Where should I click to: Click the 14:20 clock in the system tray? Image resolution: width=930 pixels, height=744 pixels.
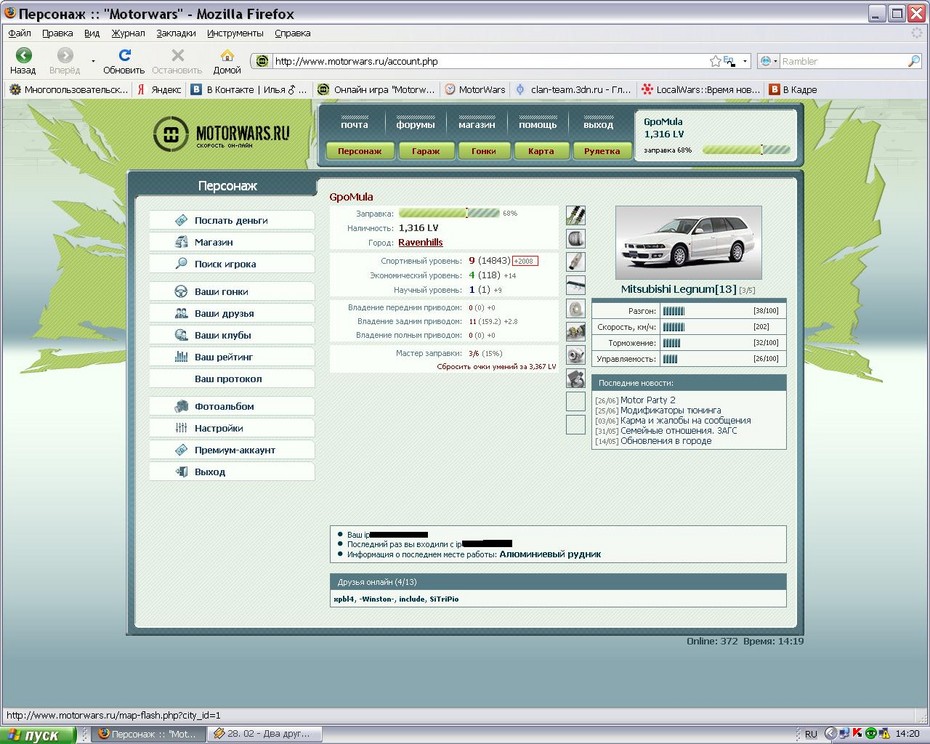[907, 734]
